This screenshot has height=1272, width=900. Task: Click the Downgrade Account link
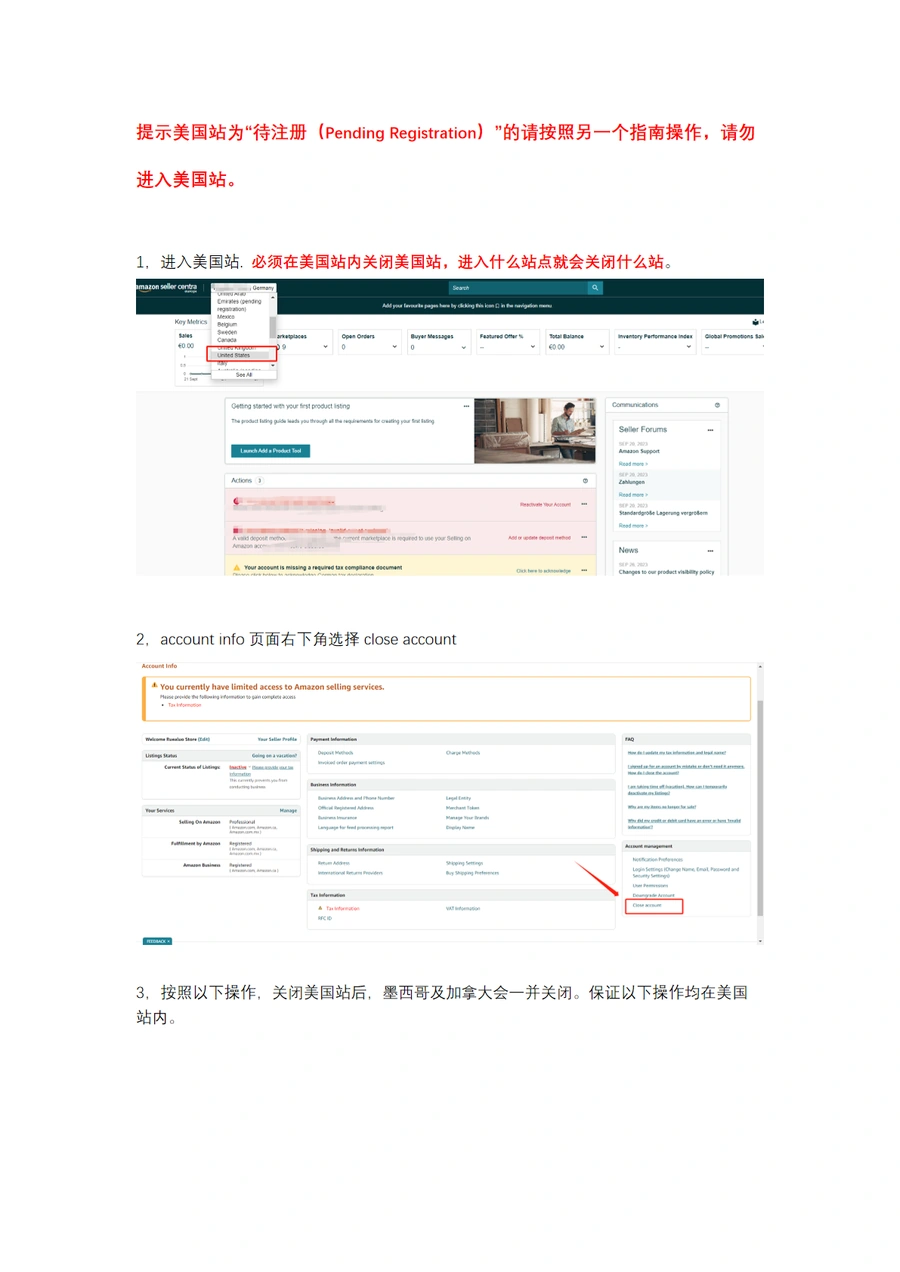point(654,895)
